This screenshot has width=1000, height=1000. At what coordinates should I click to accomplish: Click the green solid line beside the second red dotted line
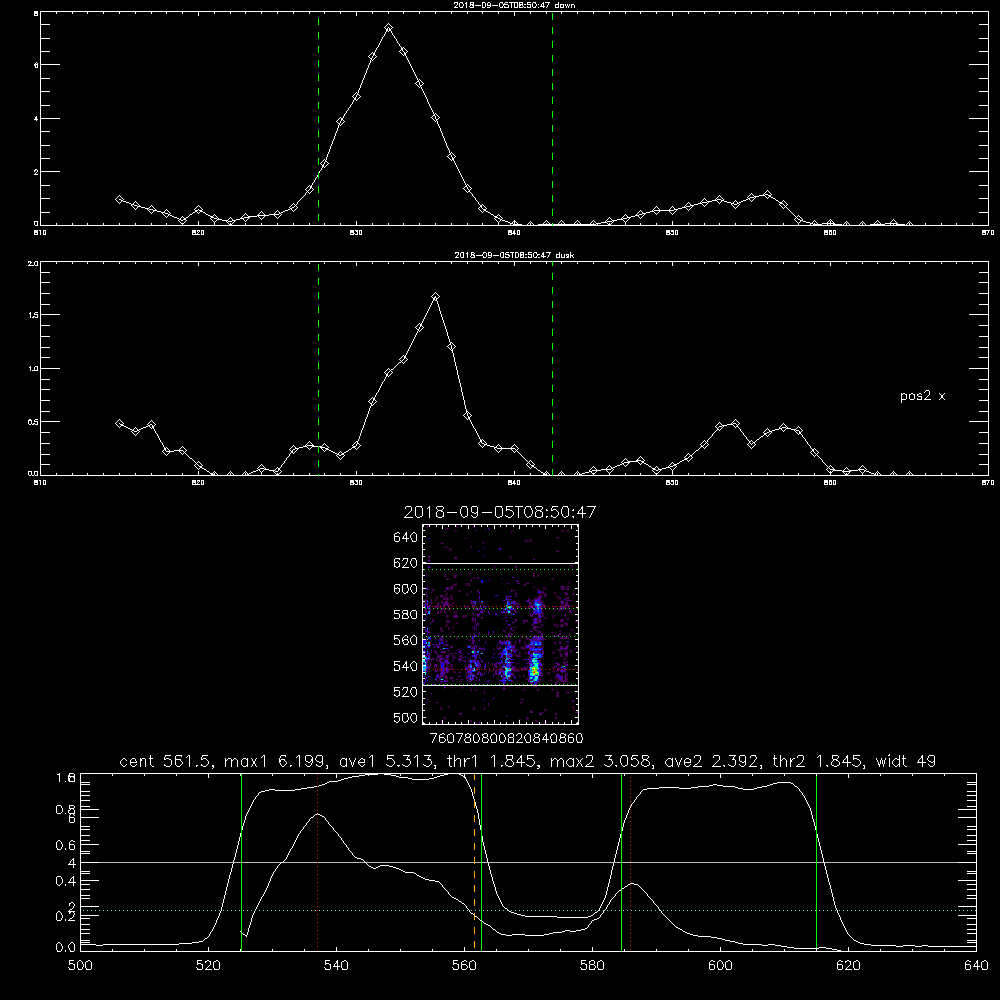pos(621,862)
